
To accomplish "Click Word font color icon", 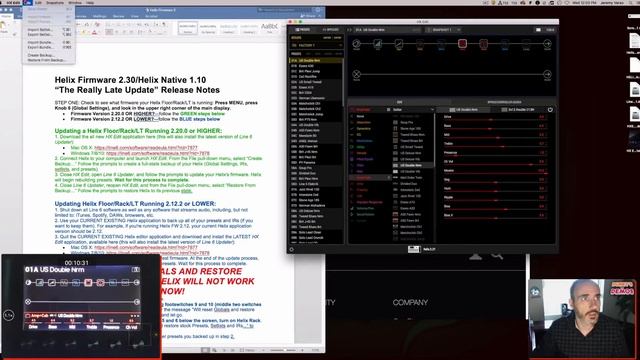I will tap(94, 32).
